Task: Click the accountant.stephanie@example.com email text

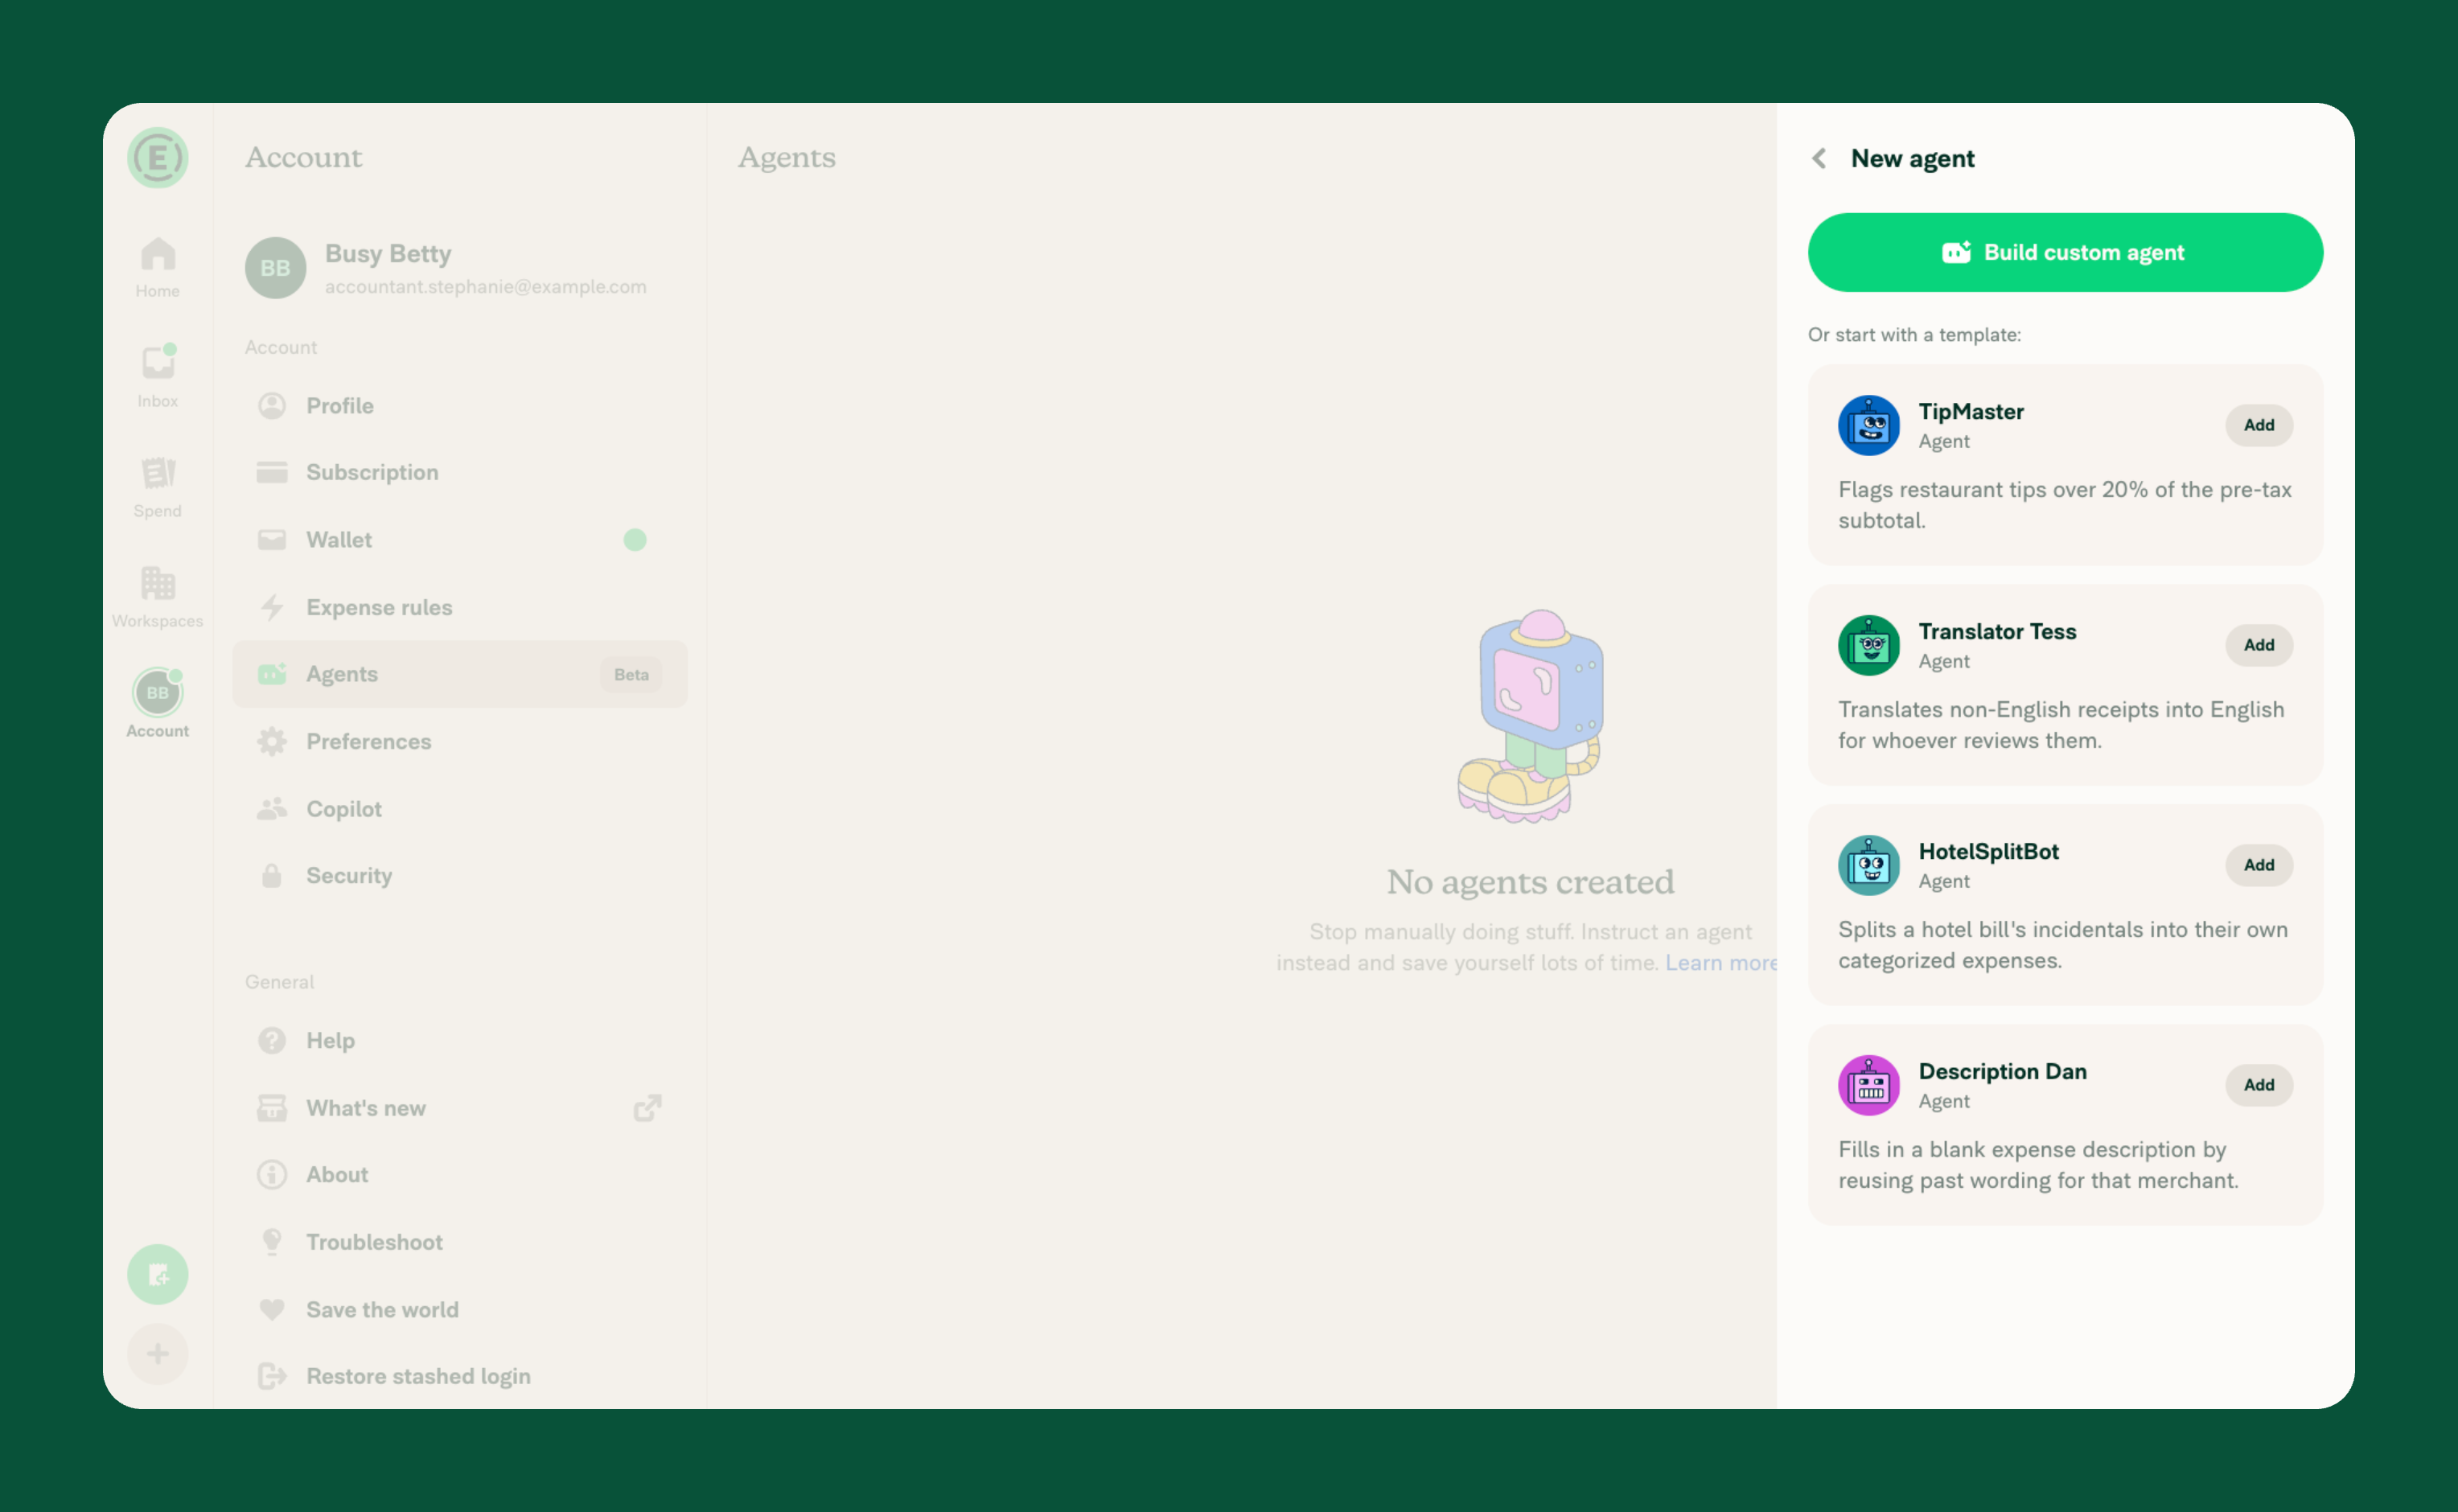Action: click(x=486, y=287)
